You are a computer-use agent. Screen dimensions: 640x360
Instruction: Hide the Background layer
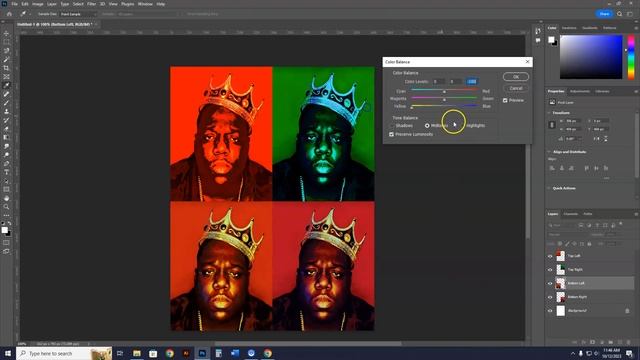[x=550, y=311]
